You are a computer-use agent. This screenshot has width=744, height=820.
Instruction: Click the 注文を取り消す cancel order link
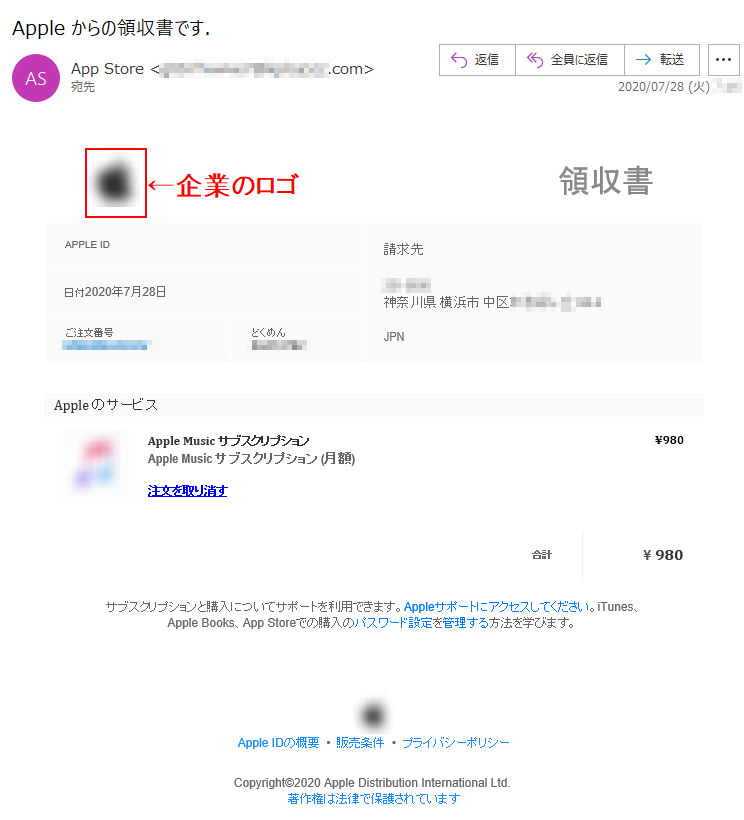tap(187, 491)
